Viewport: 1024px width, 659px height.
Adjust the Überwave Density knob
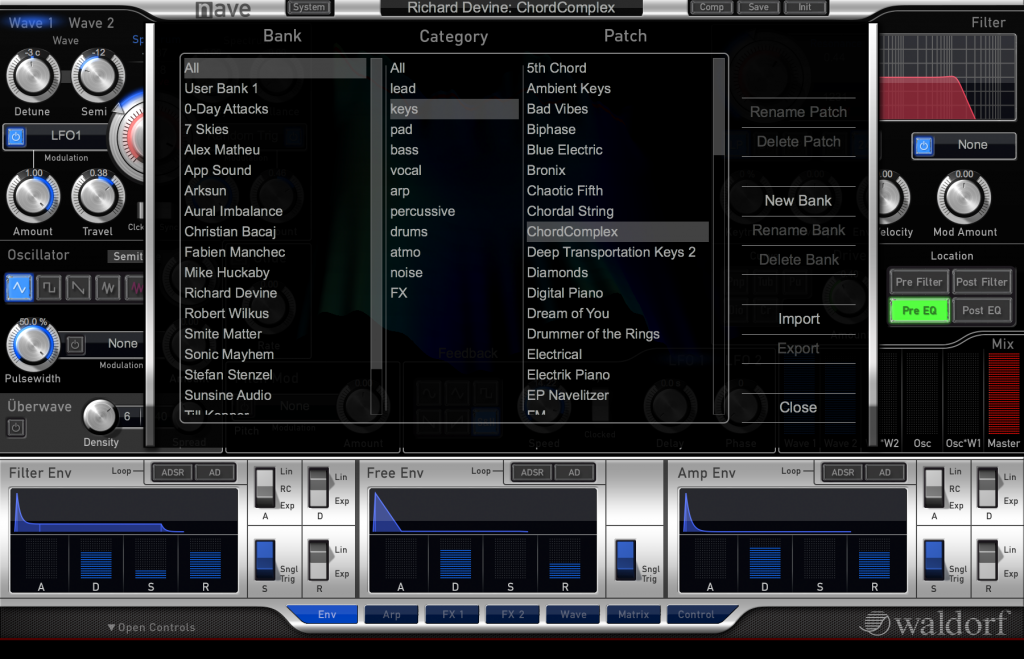[x=99, y=416]
